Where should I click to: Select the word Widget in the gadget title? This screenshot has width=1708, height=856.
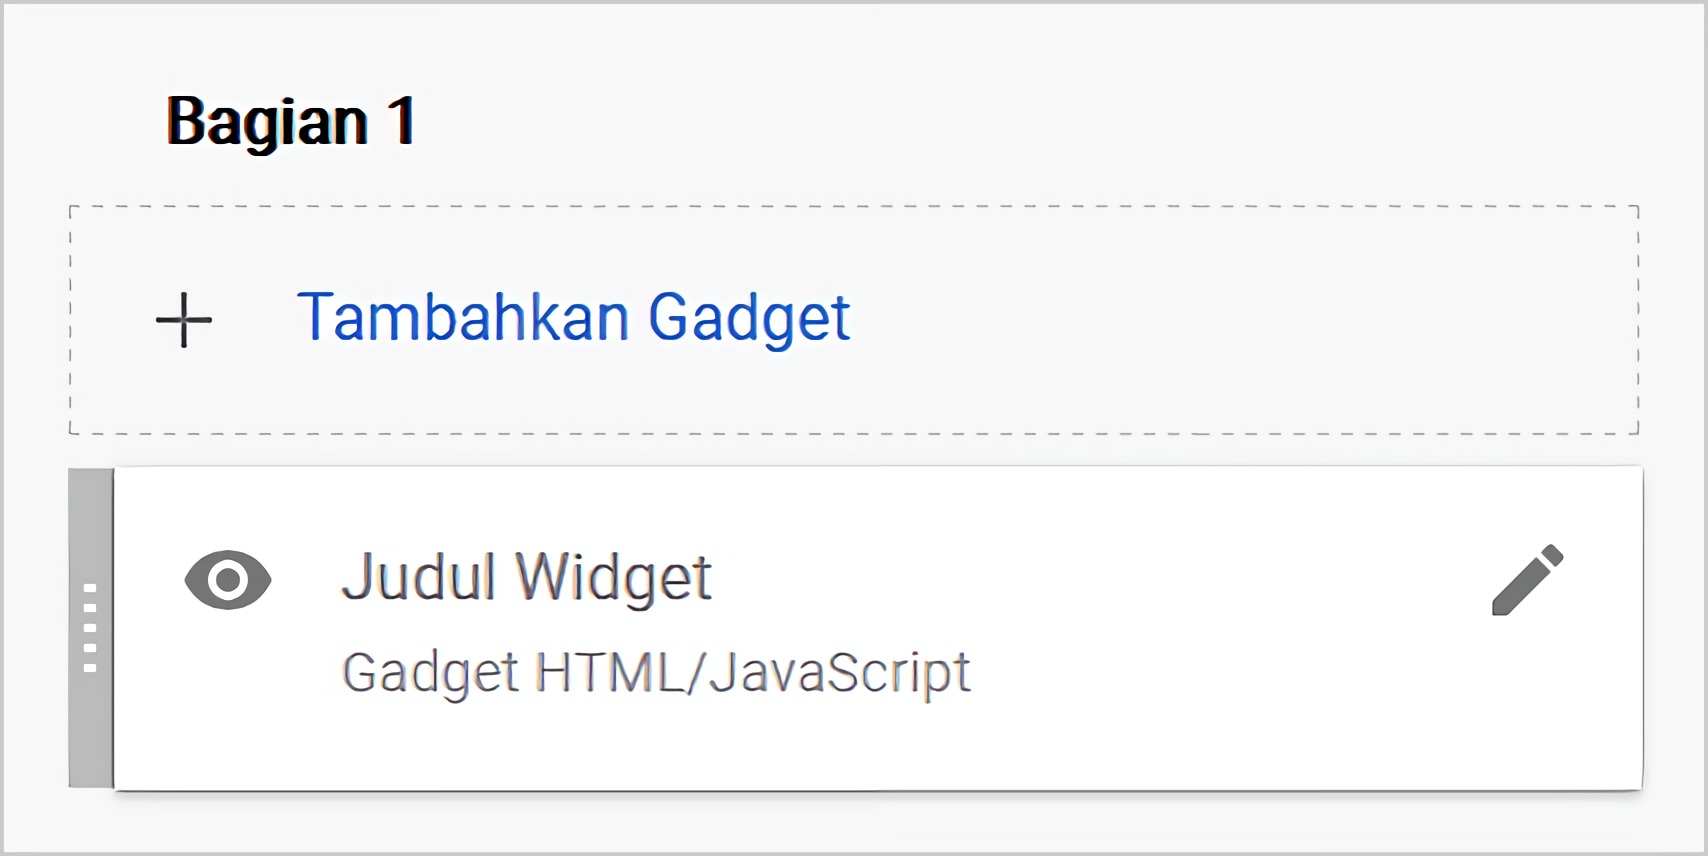612,577
